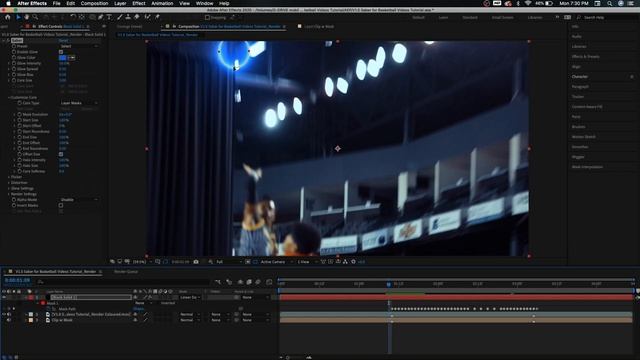This screenshot has width=640, height=360.
Task: Expand the Glow Settings group
Action: (9, 189)
